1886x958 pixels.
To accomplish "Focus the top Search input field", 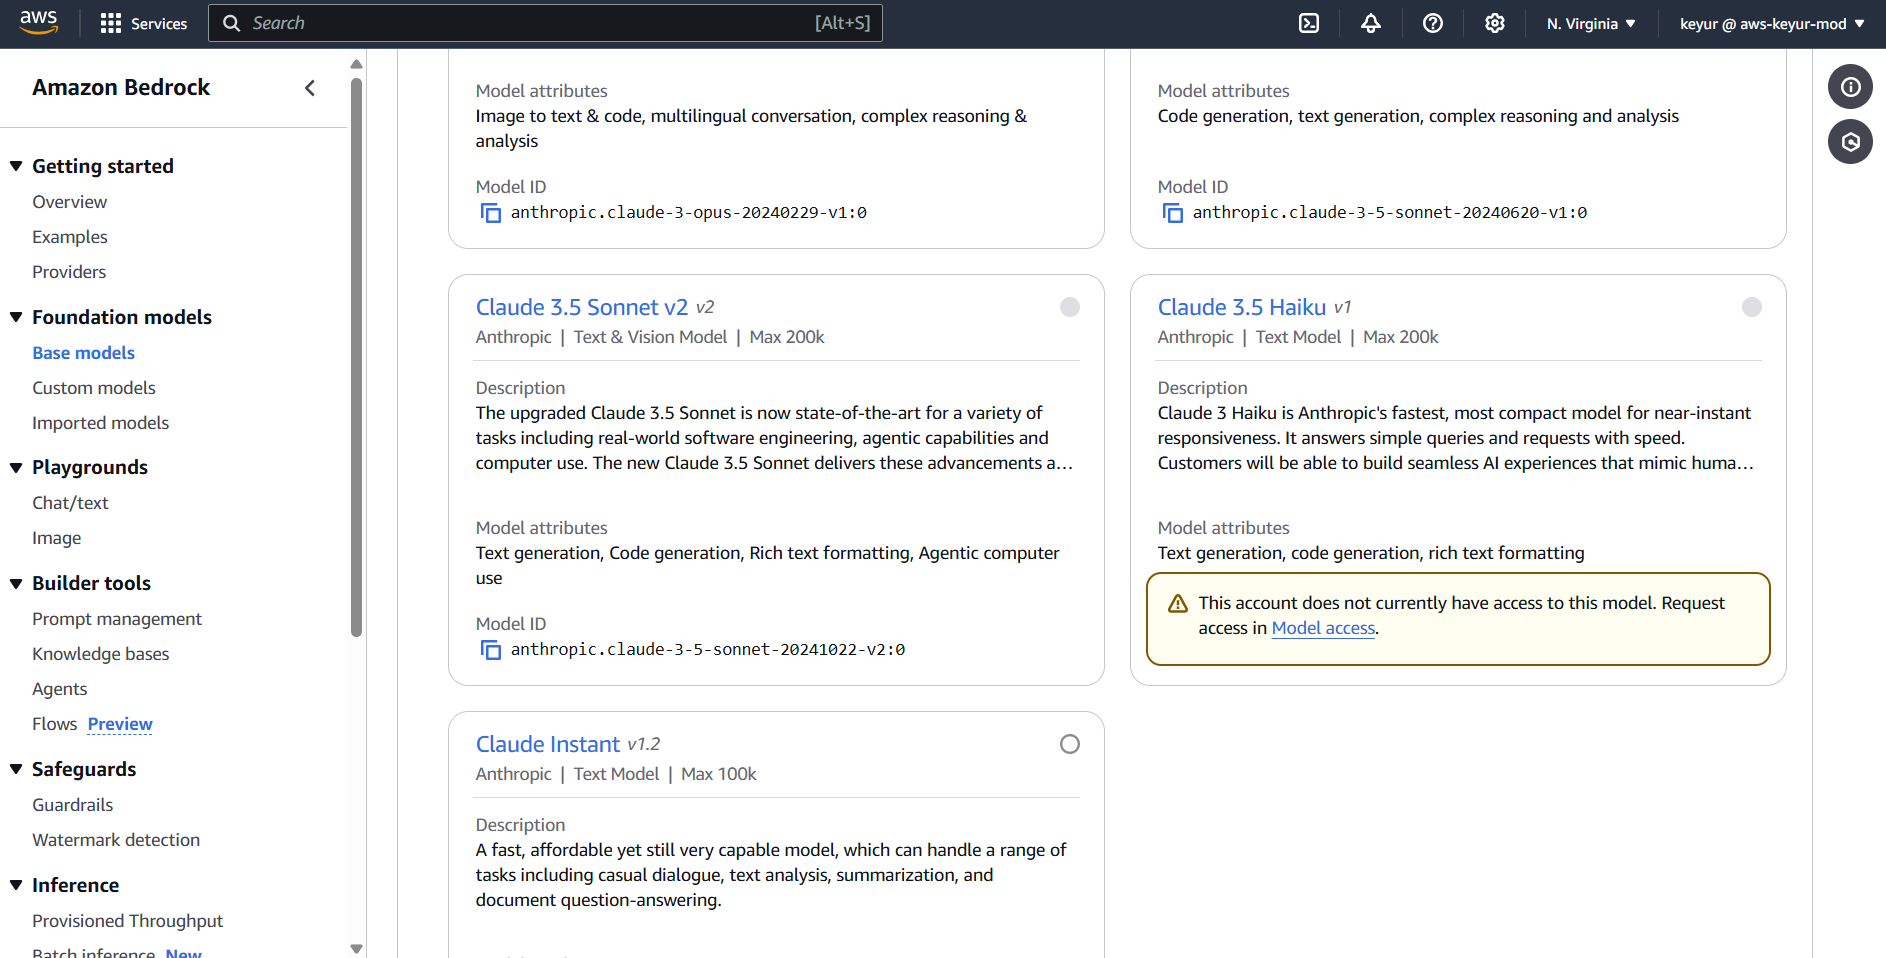I will (x=545, y=23).
